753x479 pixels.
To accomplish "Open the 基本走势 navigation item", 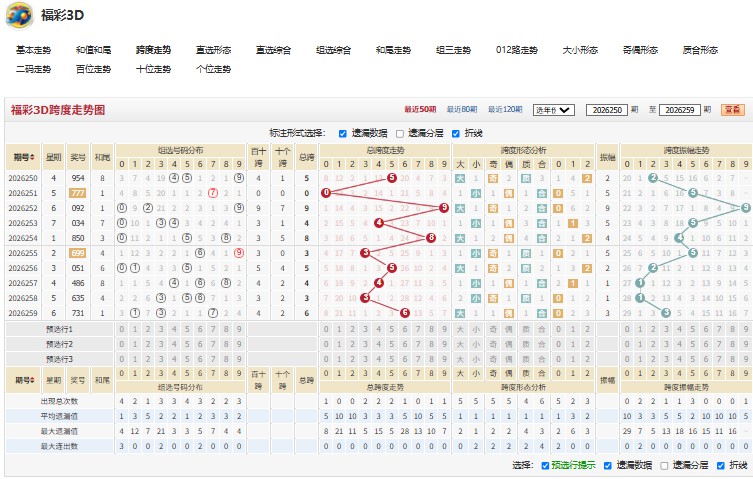I will click(x=33, y=50).
